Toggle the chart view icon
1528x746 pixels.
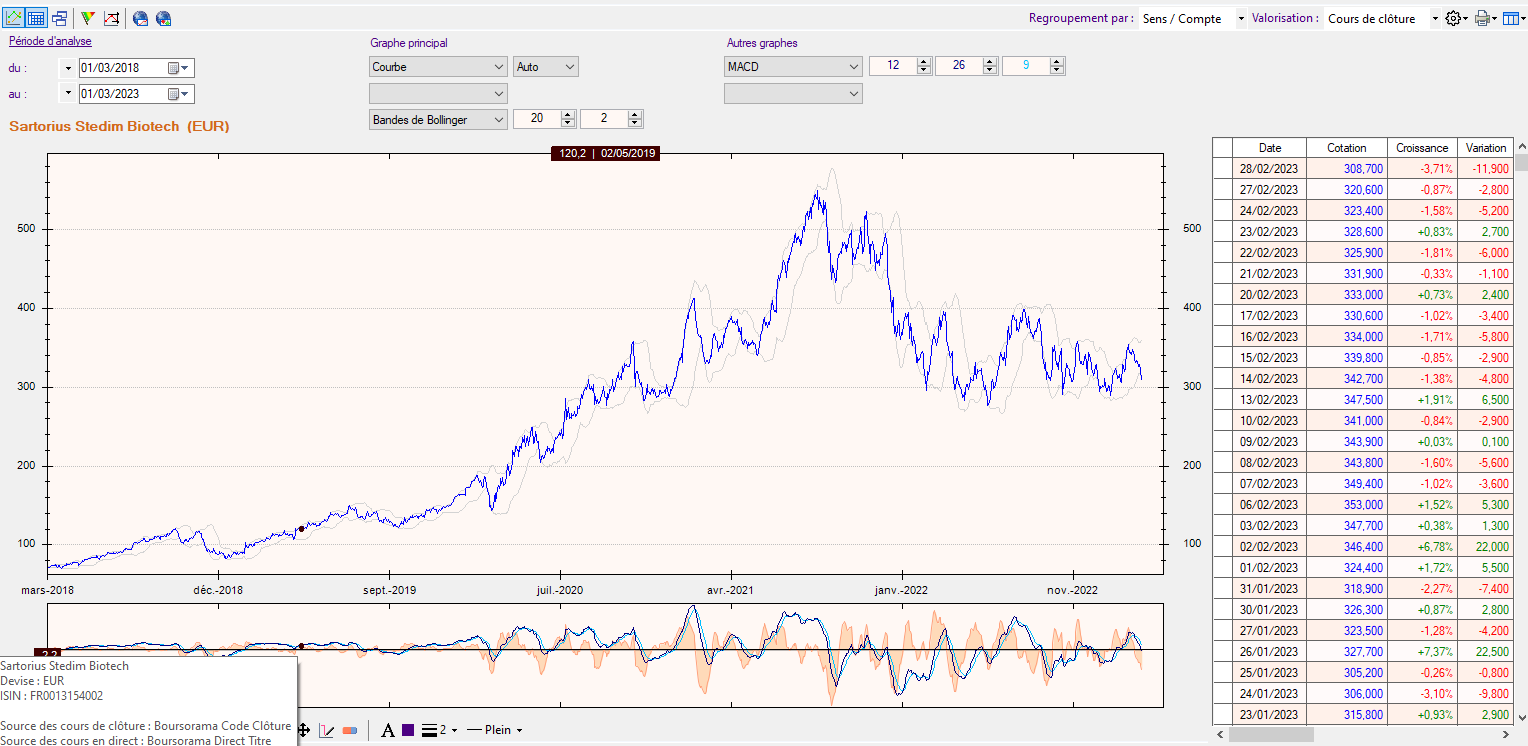[14, 18]
